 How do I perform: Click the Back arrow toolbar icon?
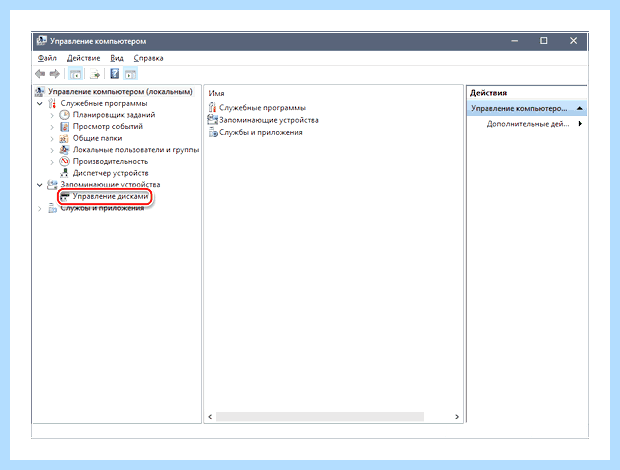(x=40, y=74)
